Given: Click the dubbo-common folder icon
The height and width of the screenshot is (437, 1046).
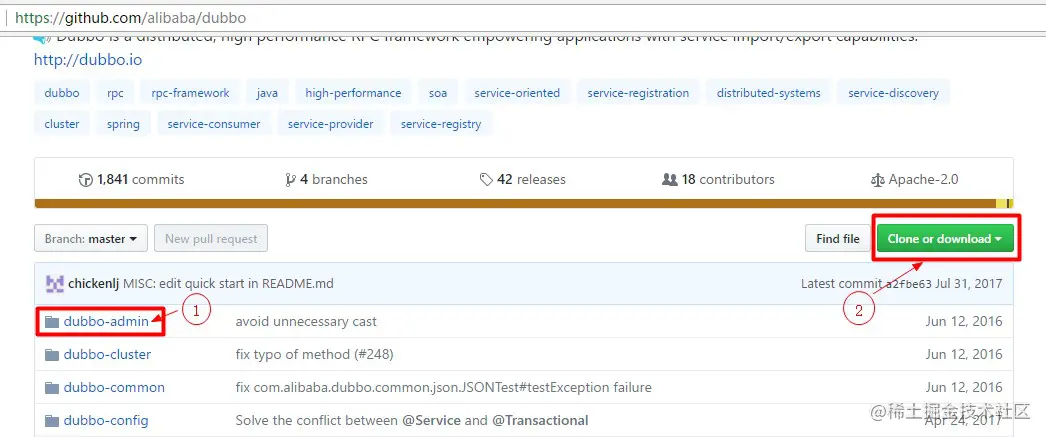Looking at the screenshot, I should point(52,388).
